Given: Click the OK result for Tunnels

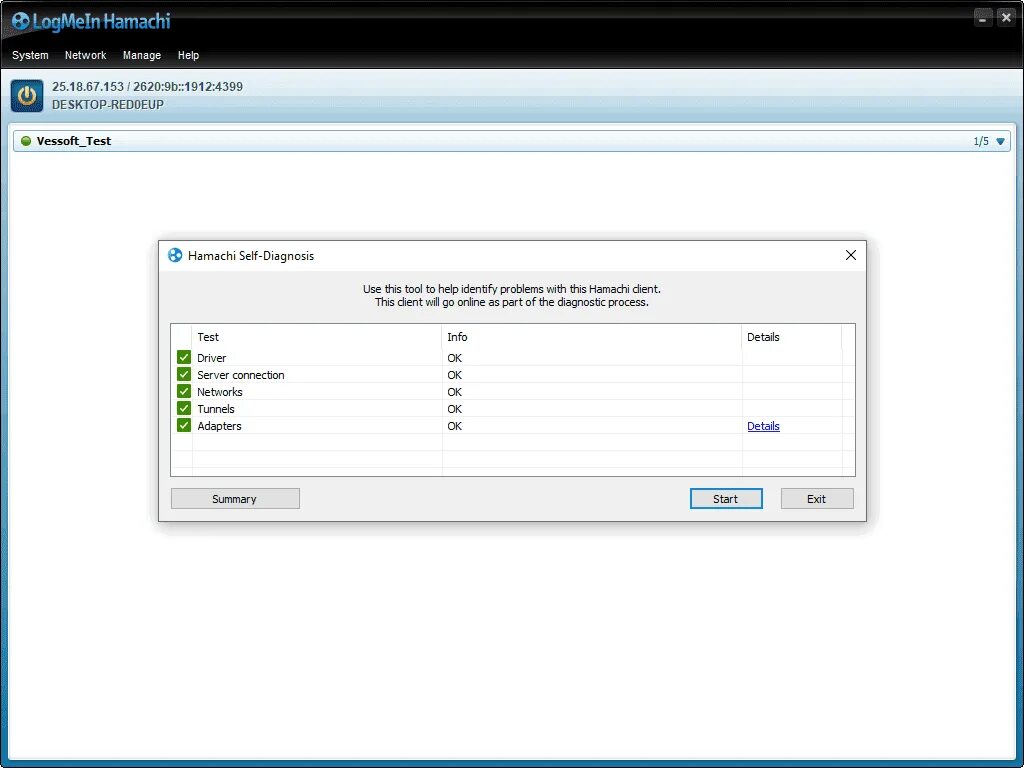Looking at the screenshot, I should click(x=455, y=409).
